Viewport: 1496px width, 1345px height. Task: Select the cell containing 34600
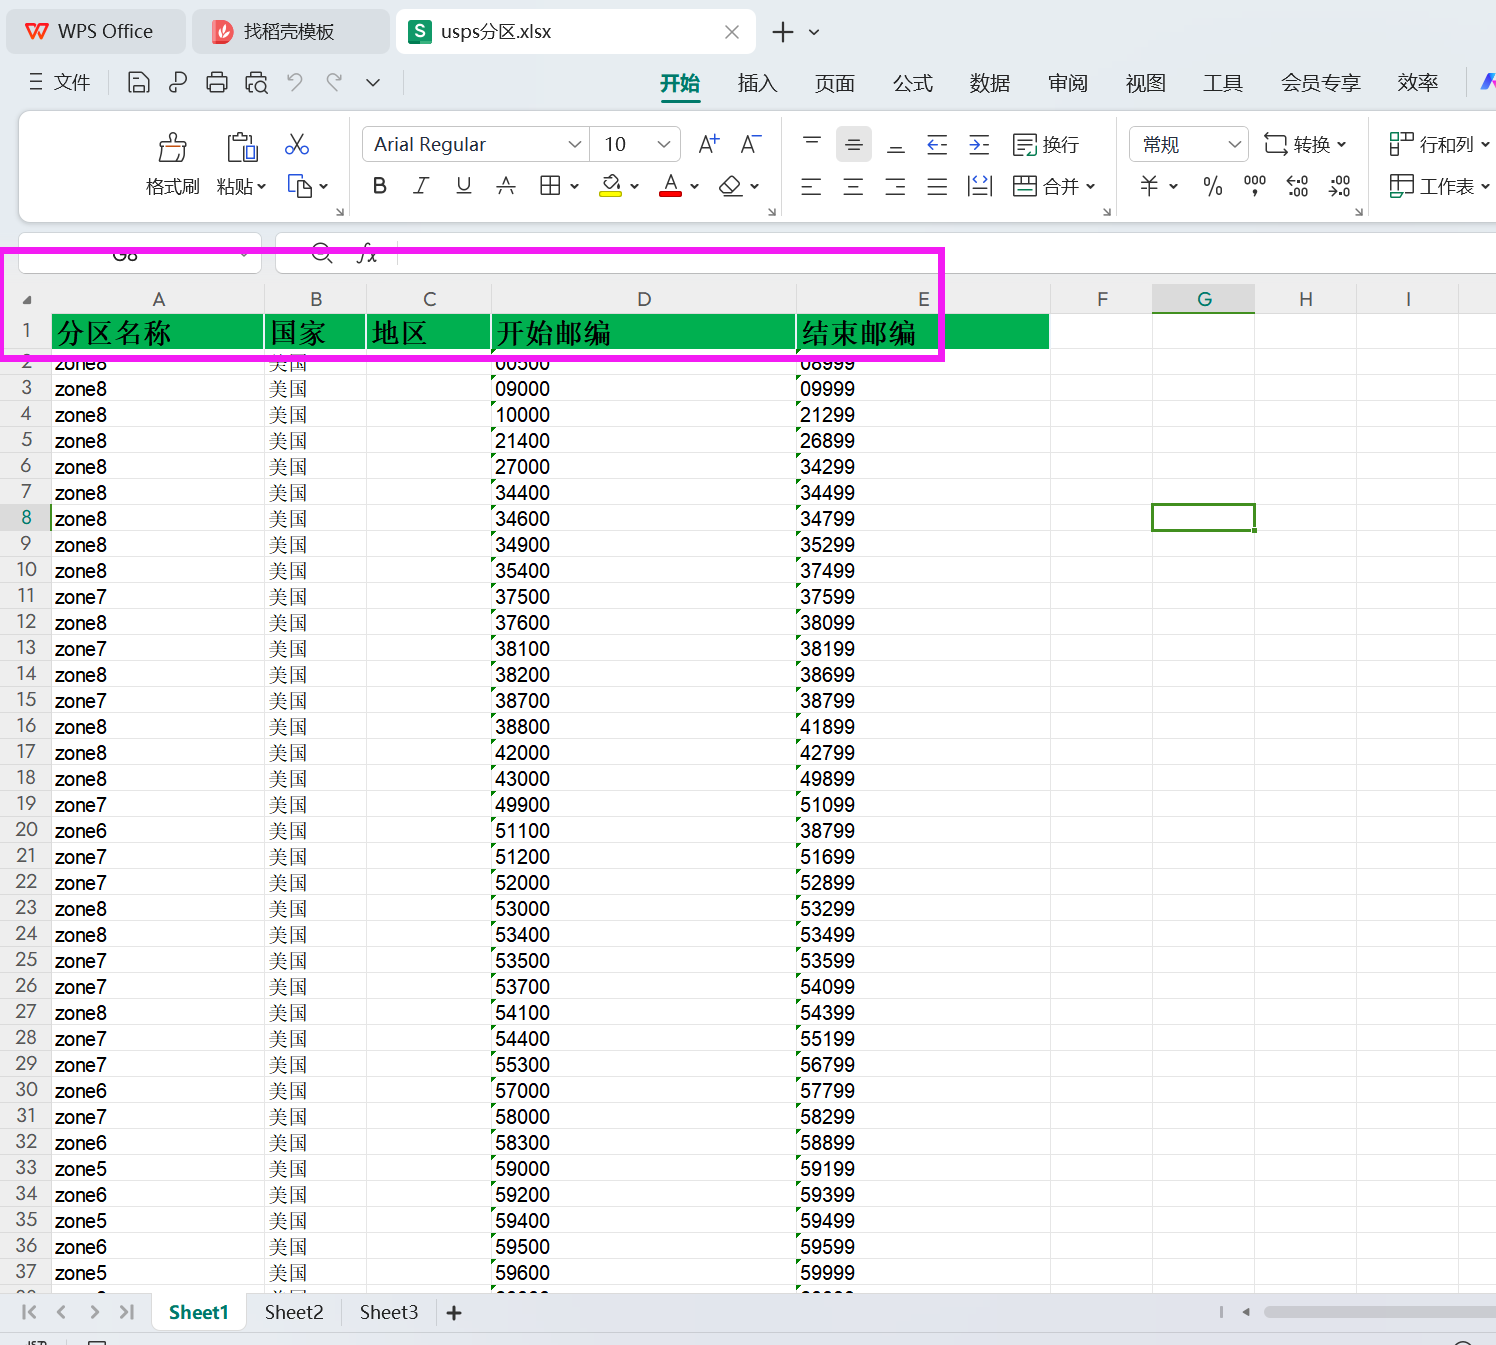pos(644,519)
